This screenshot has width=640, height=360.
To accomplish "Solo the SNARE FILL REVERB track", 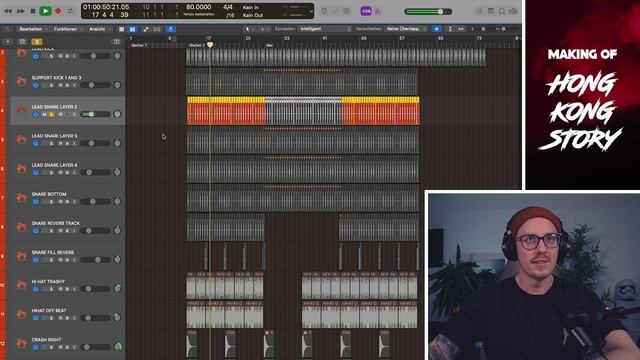I will tap(51, 260).
